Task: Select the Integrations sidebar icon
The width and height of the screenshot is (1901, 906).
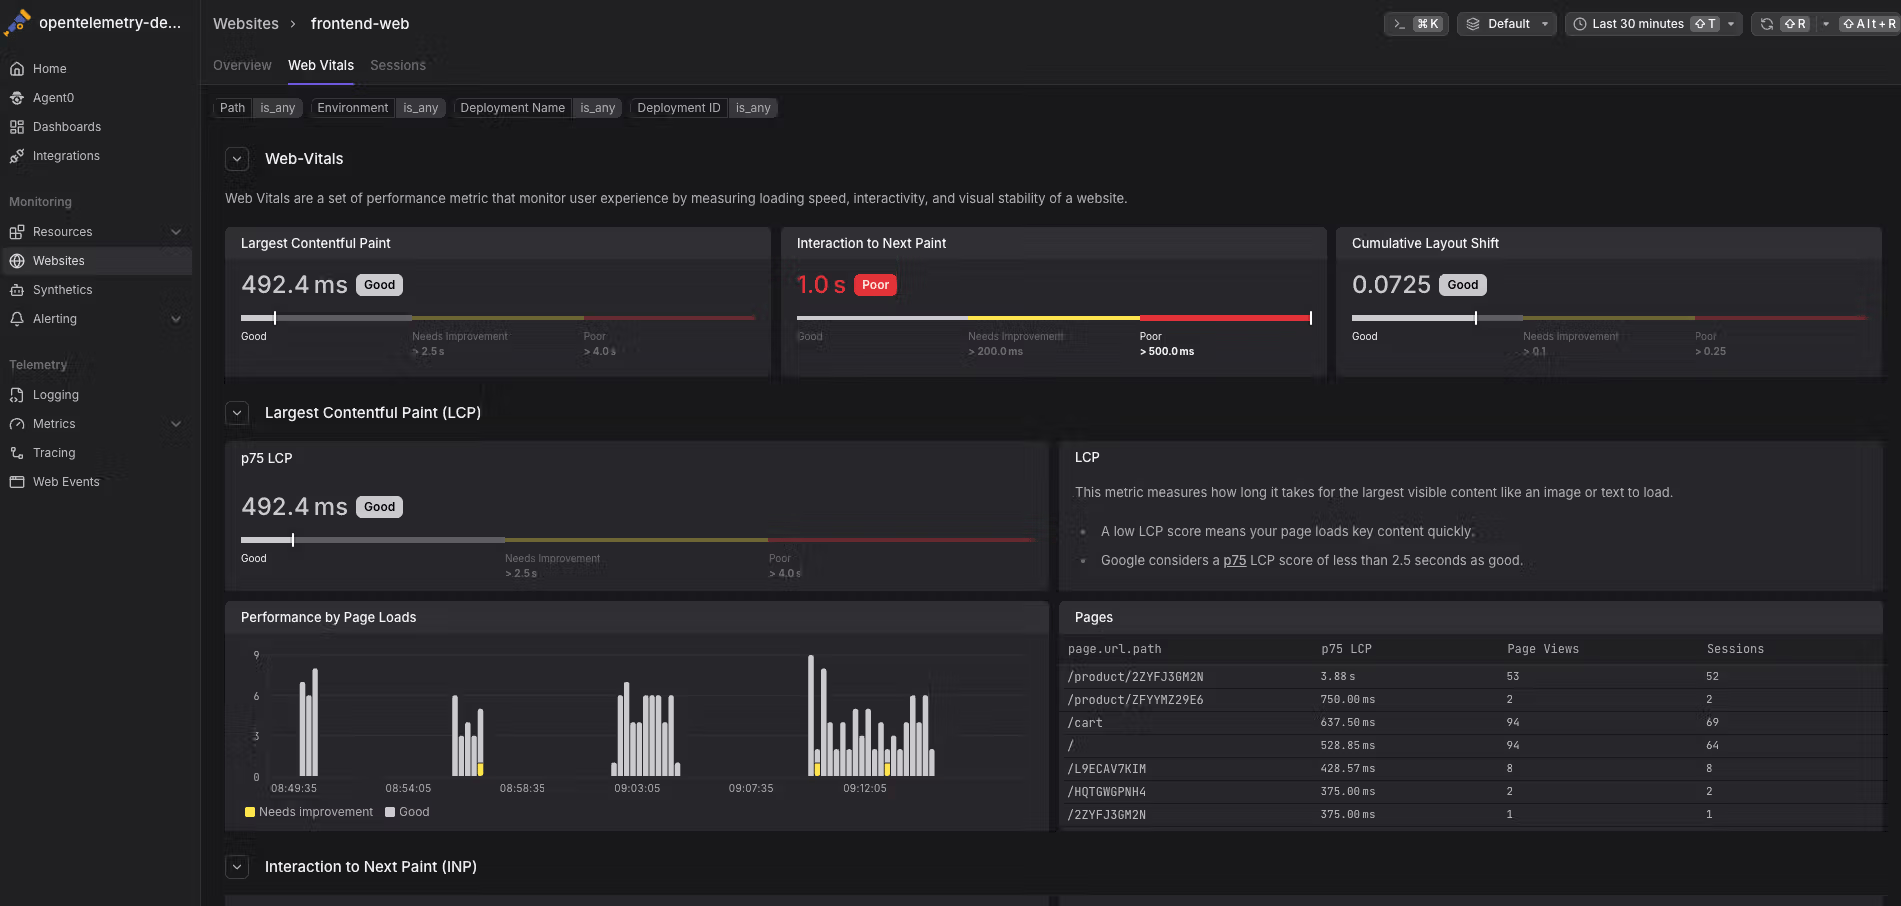Action: 17,155
